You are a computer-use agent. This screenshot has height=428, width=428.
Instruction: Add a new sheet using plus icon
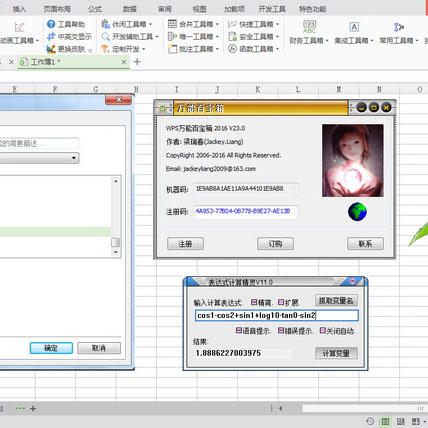coord(33,408)
